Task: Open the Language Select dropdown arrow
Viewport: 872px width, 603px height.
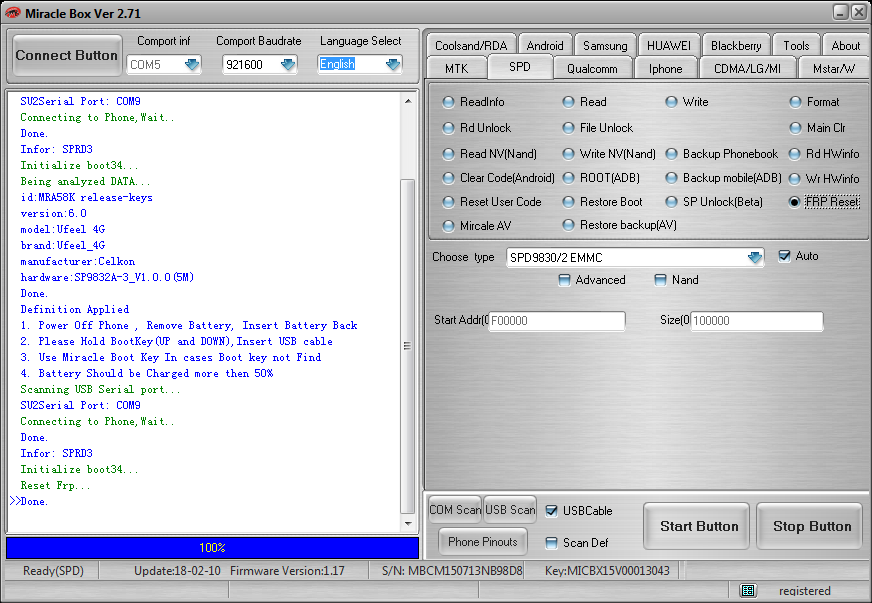Action: click(393, 65)
